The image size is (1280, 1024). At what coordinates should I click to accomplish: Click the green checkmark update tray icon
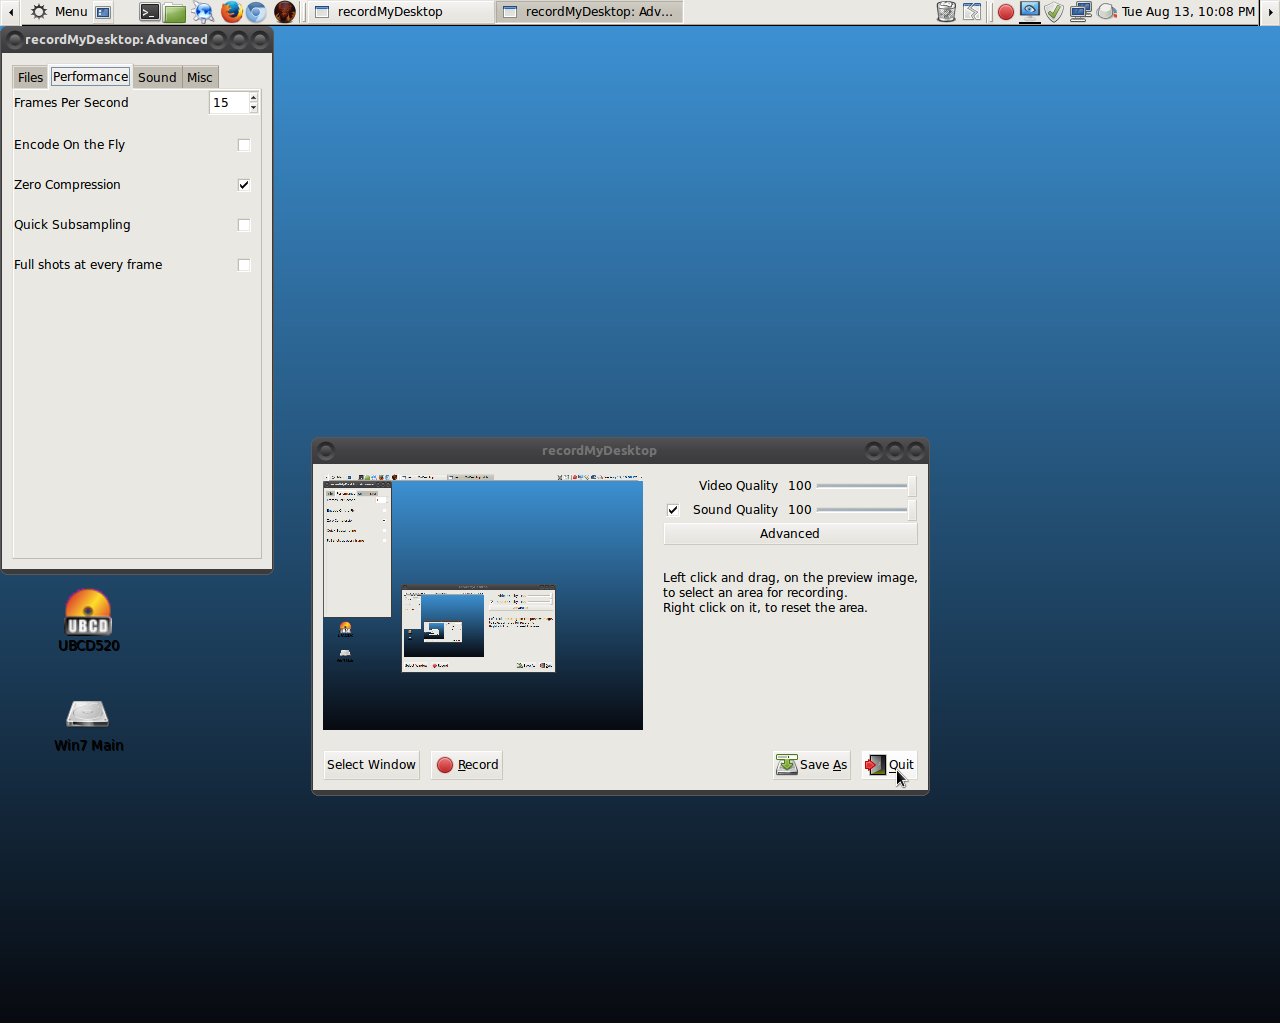(x=1053, y=11)
